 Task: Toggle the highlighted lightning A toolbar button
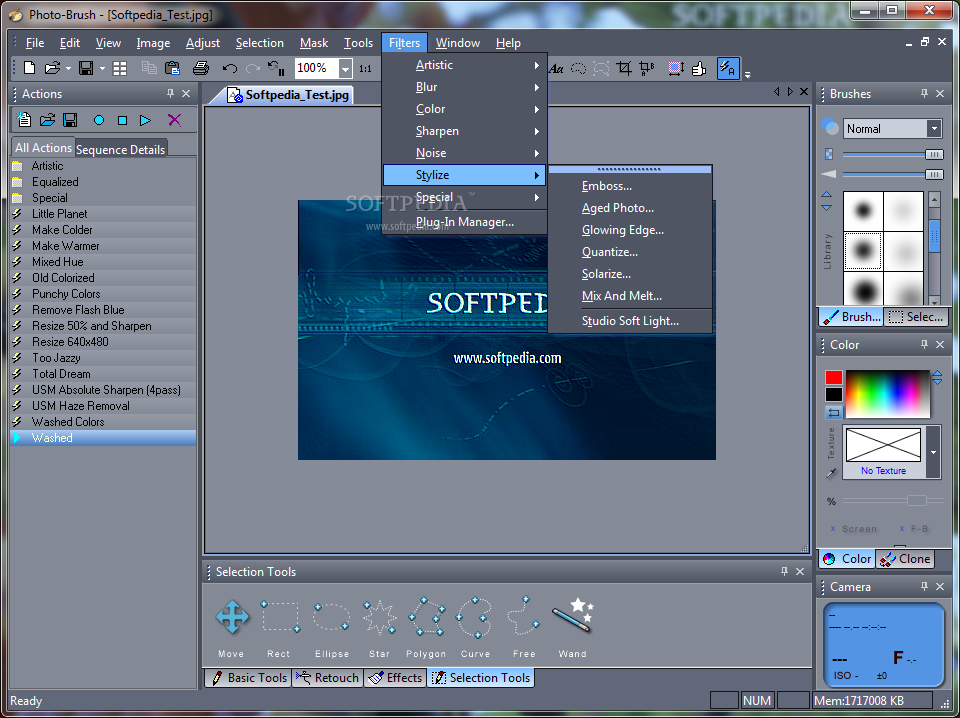point(728,68)
